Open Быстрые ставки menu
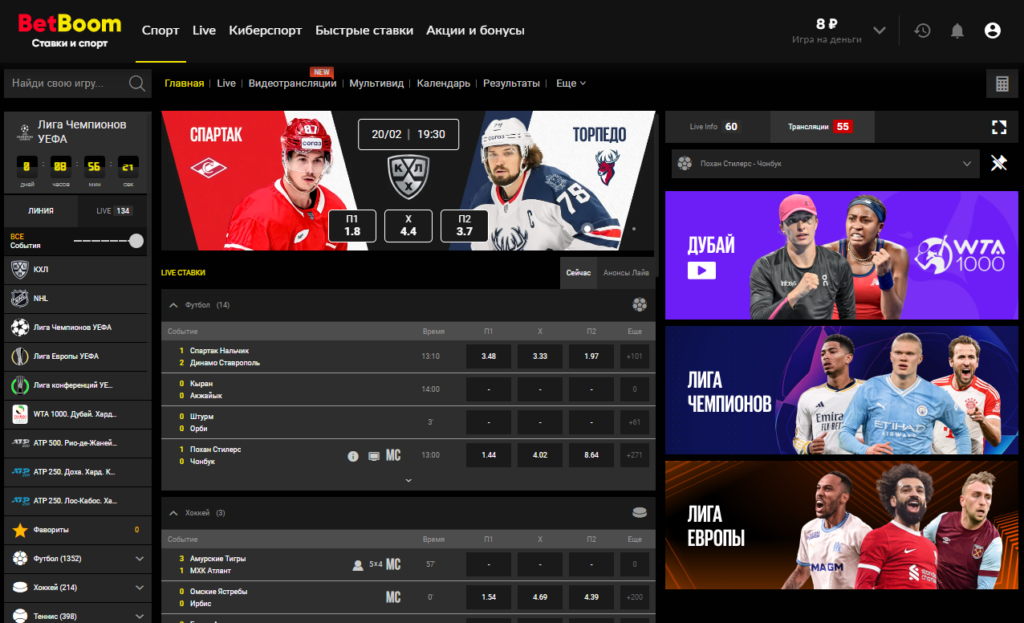This screenshot has width=1024, height=623. tap(364, 30)
